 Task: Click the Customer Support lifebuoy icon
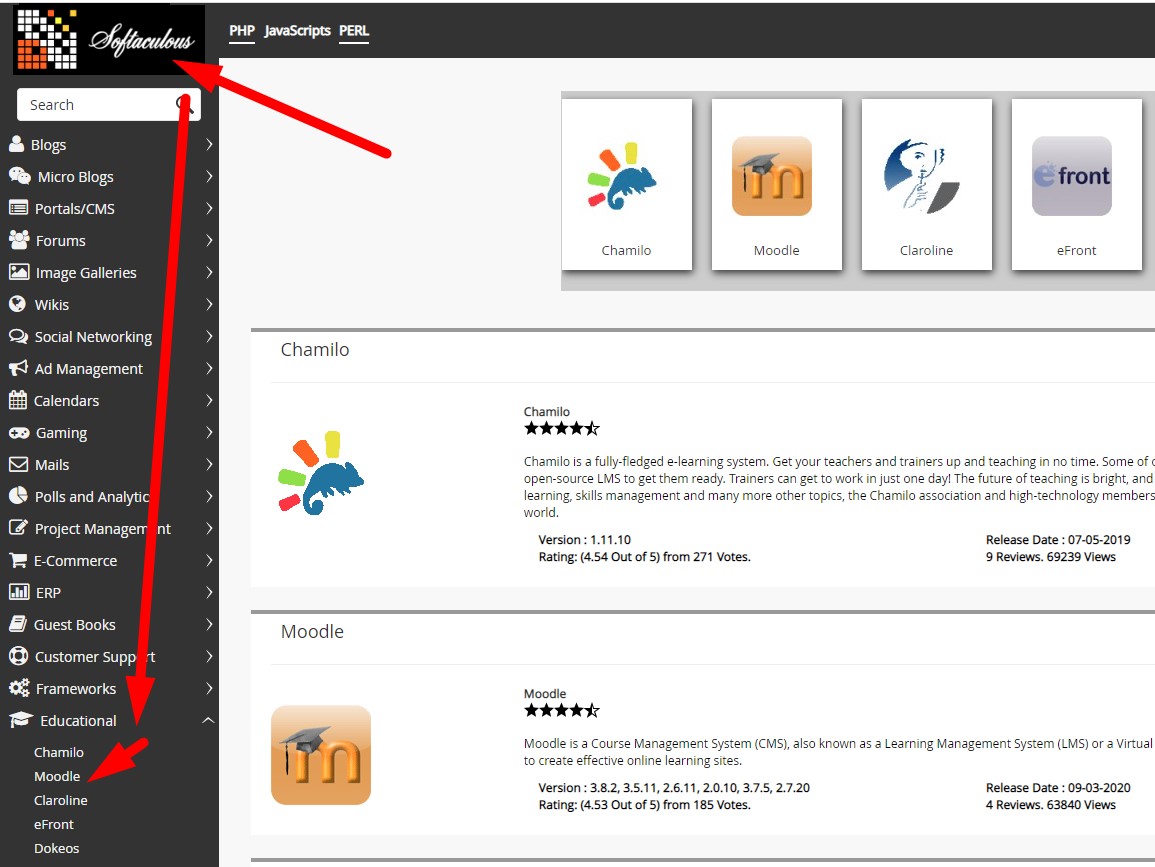click(18, 656)
